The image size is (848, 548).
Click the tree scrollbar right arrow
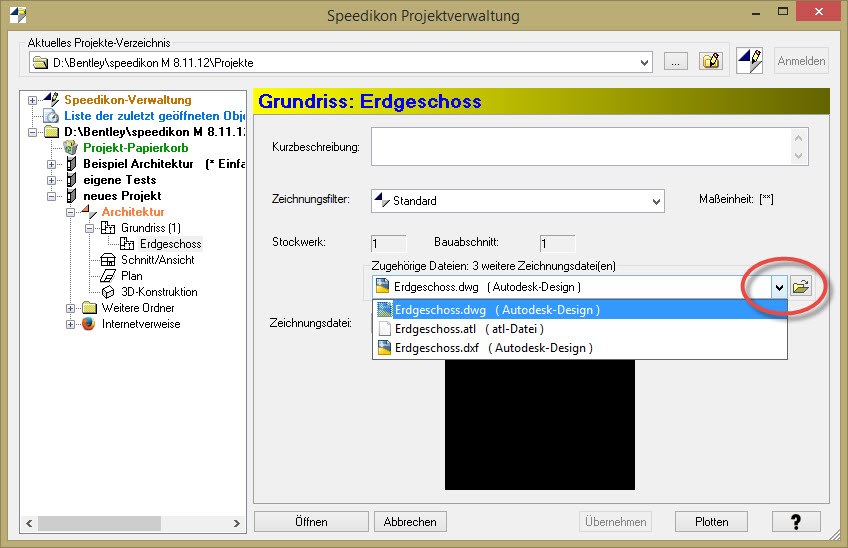(236, 523)
